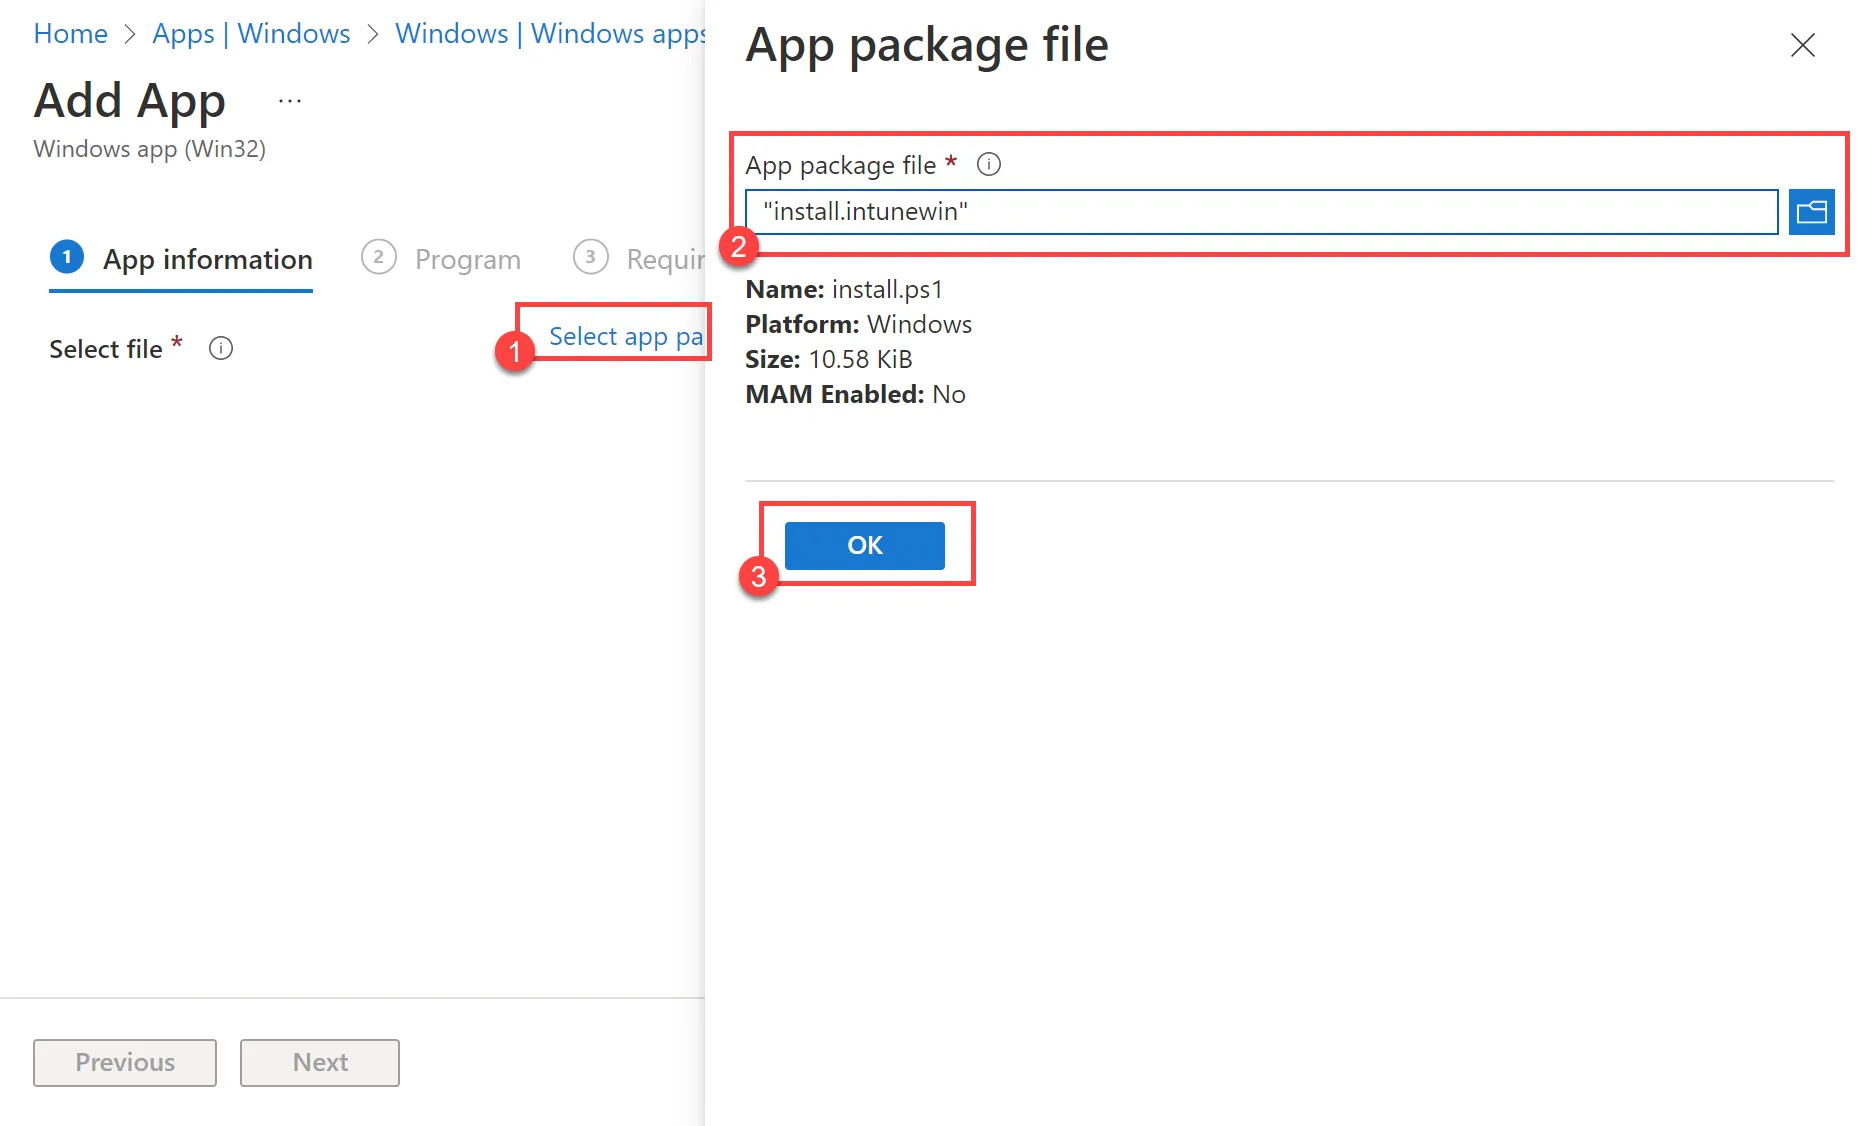Image resolution: width=1875 pixels, height=1126 pixels.
Task: Click the info icon next to Select file
Action: (220, 348)
